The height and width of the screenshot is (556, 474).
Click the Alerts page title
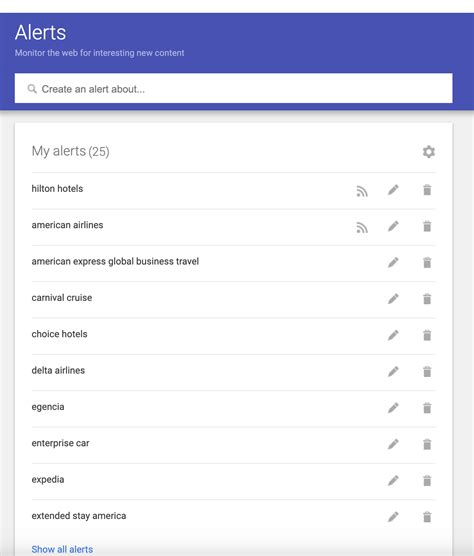pyautogui.click(x=40, y=33)
